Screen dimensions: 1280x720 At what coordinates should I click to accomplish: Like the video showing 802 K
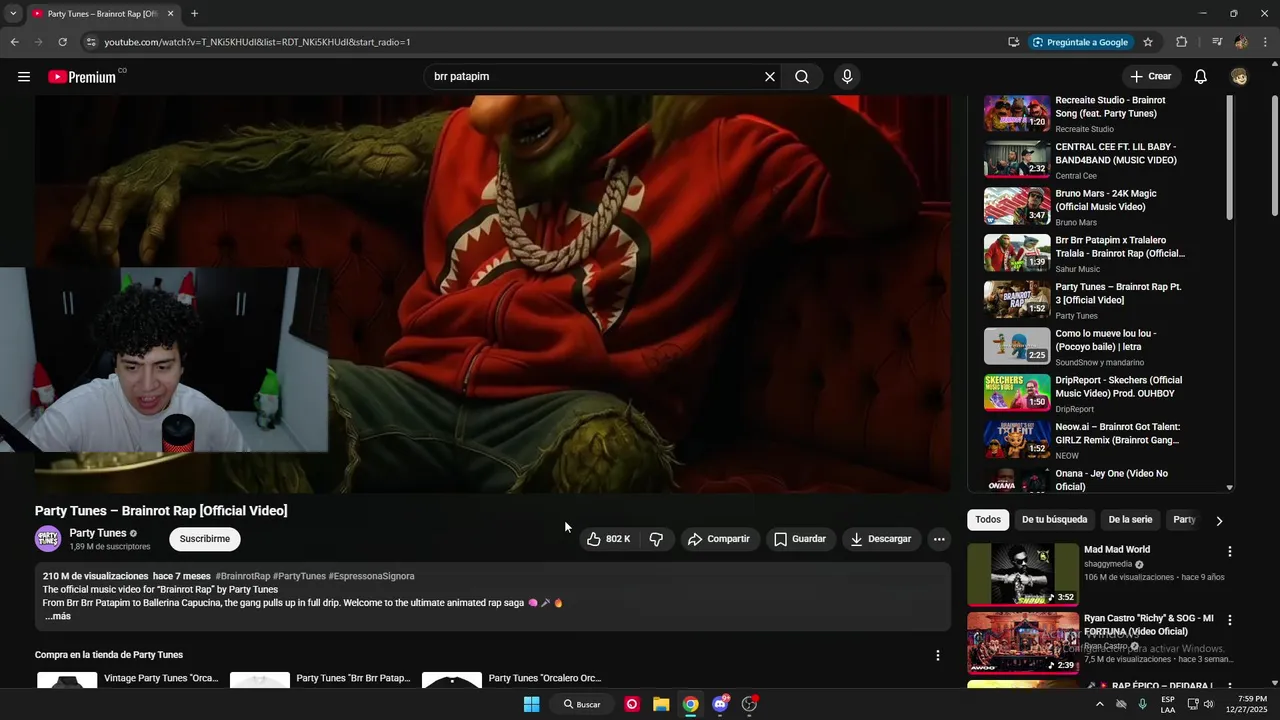[608, 539]
